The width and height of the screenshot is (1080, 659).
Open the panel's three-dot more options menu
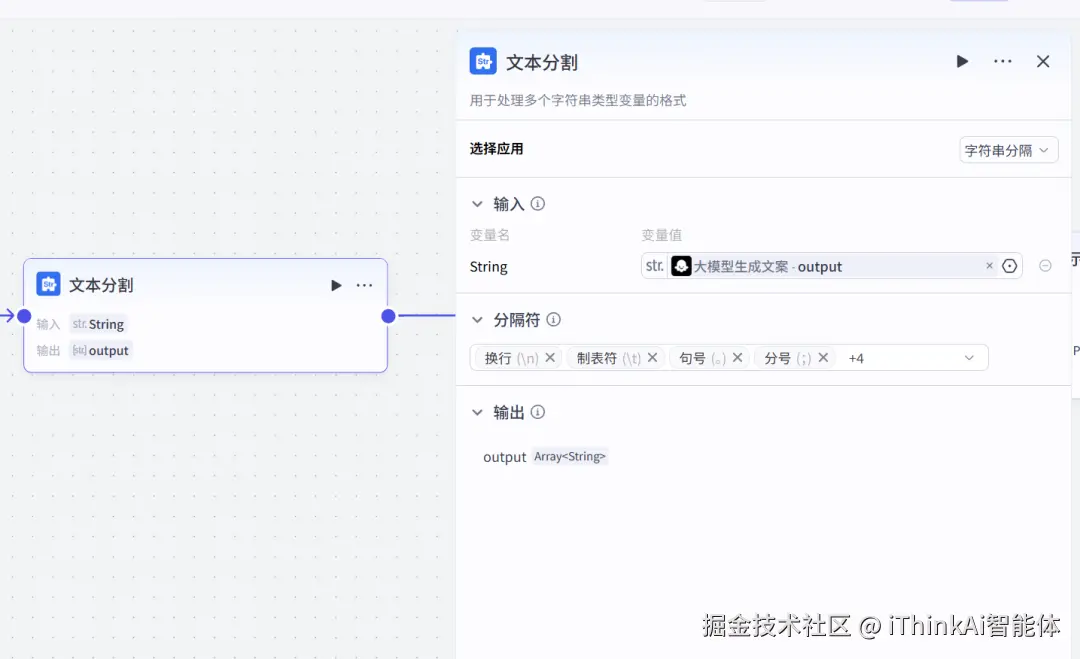pyautogui.click(x=1002, y=61)
